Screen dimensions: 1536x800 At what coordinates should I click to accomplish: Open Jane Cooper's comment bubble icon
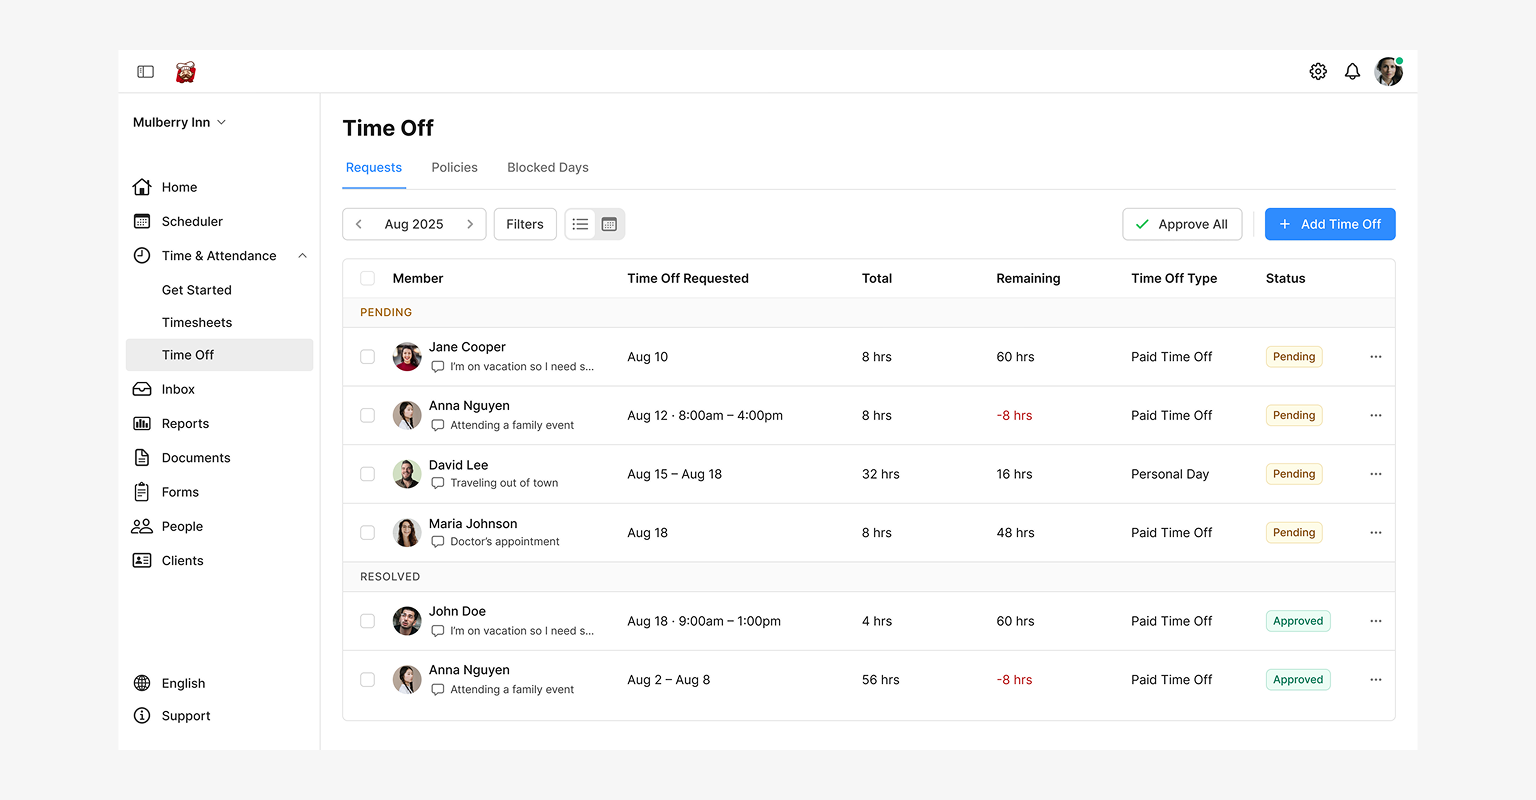(438, 367)
